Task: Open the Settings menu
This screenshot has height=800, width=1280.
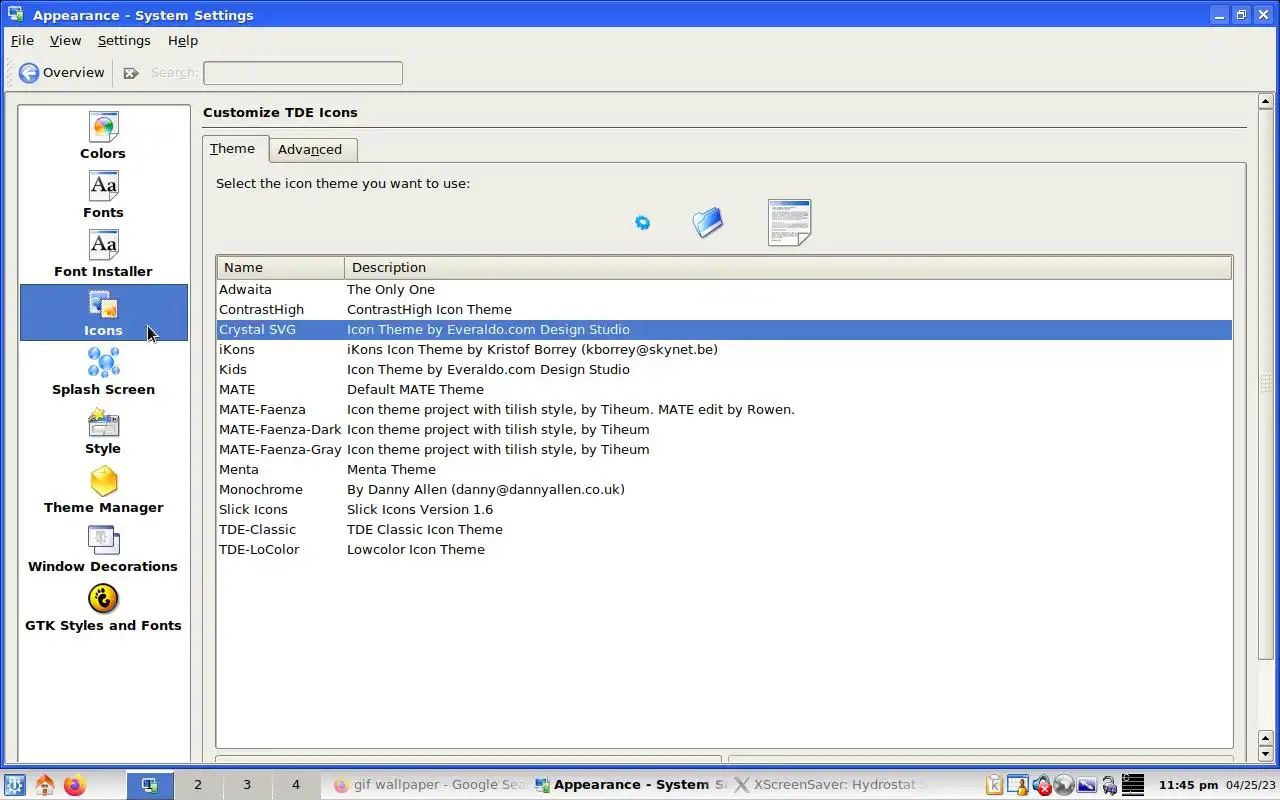Action: (124, 41)
